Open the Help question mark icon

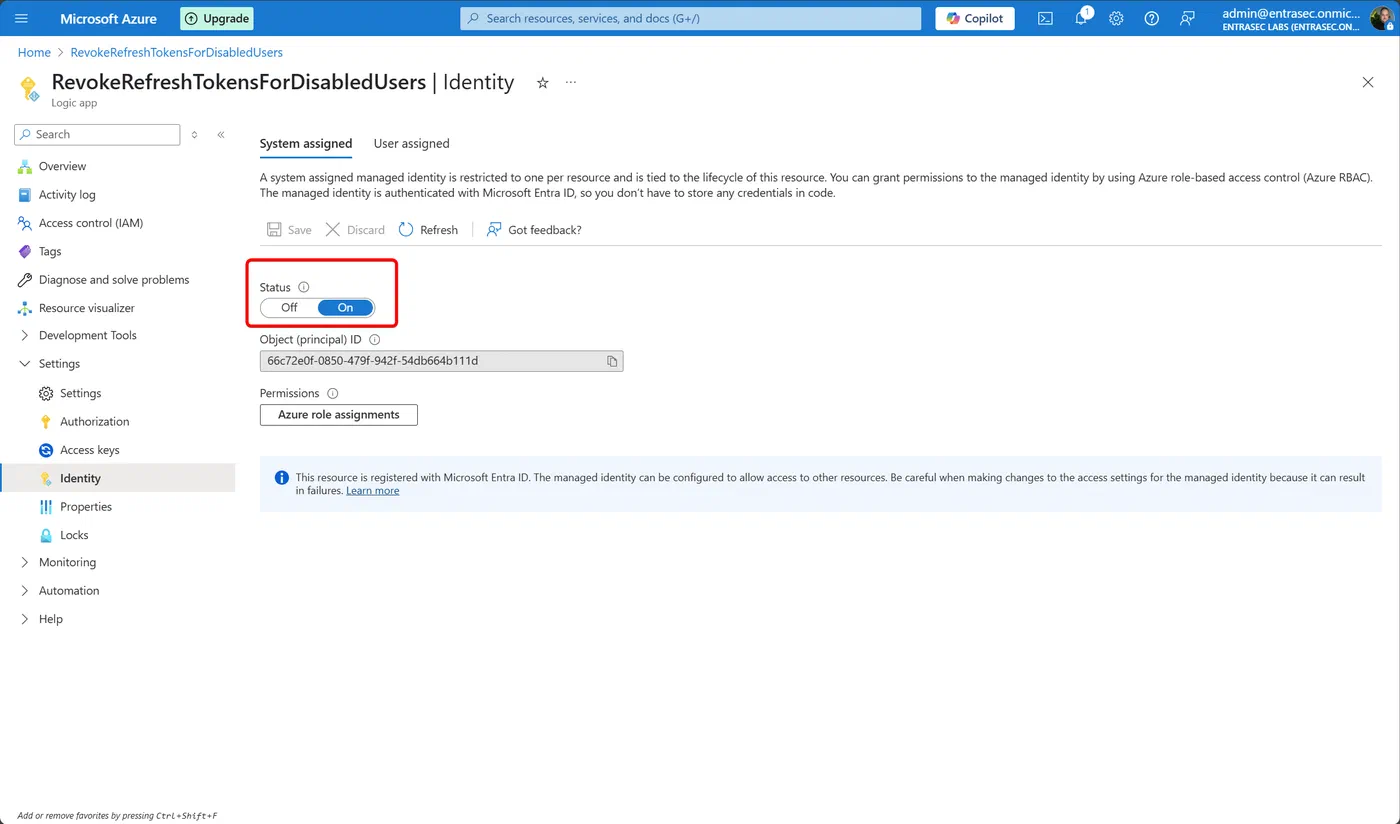coord(1151,18)
